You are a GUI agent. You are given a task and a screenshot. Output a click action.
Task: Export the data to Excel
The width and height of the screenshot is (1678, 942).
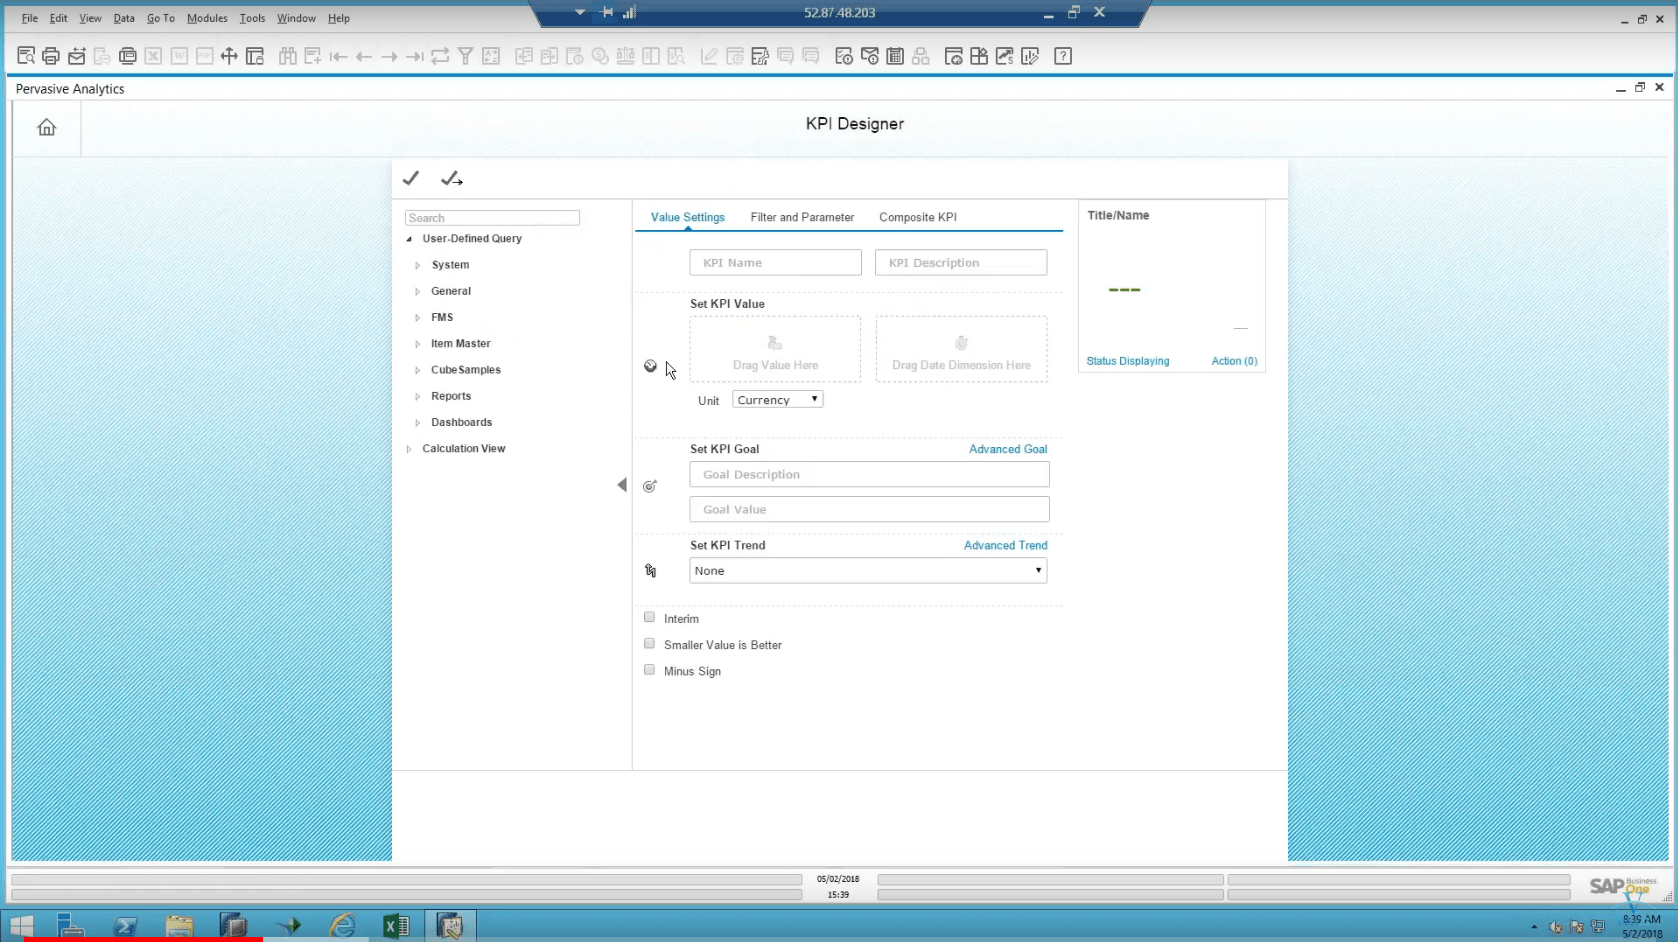[x=153, y=56]
